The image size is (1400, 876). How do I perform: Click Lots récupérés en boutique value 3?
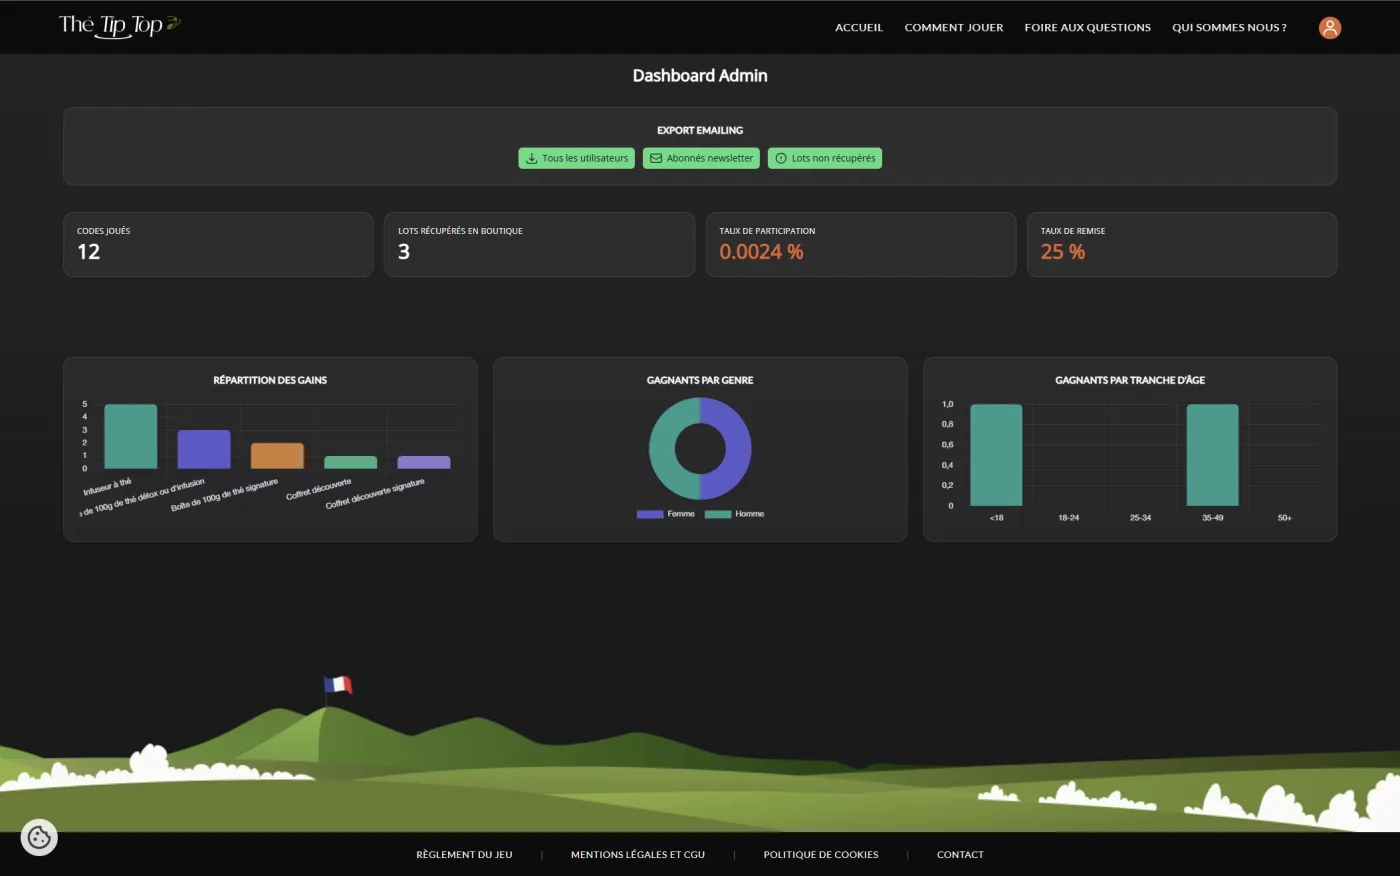404,252
